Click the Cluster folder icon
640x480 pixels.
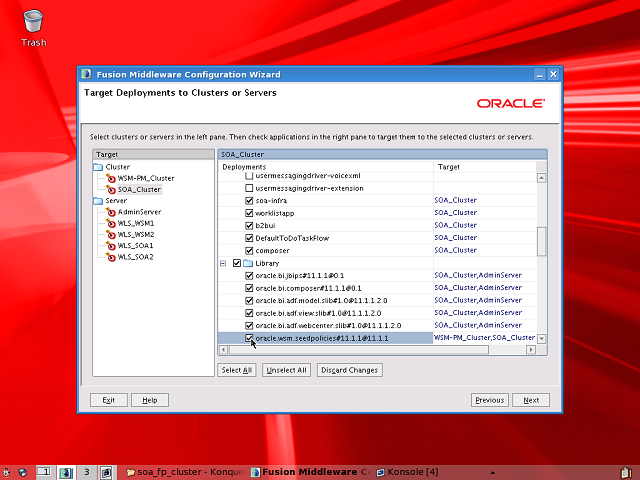click(98, 167)
